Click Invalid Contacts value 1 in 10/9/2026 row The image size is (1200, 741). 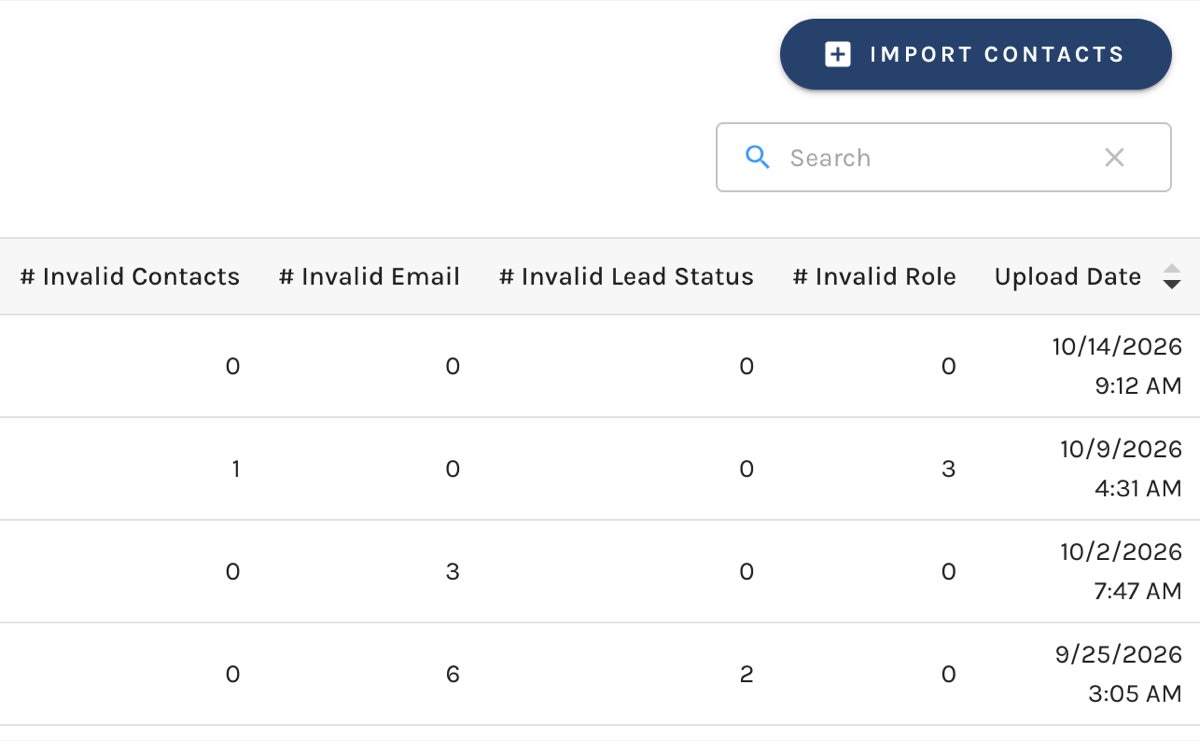pyautogui.click(x=235, y=469)
